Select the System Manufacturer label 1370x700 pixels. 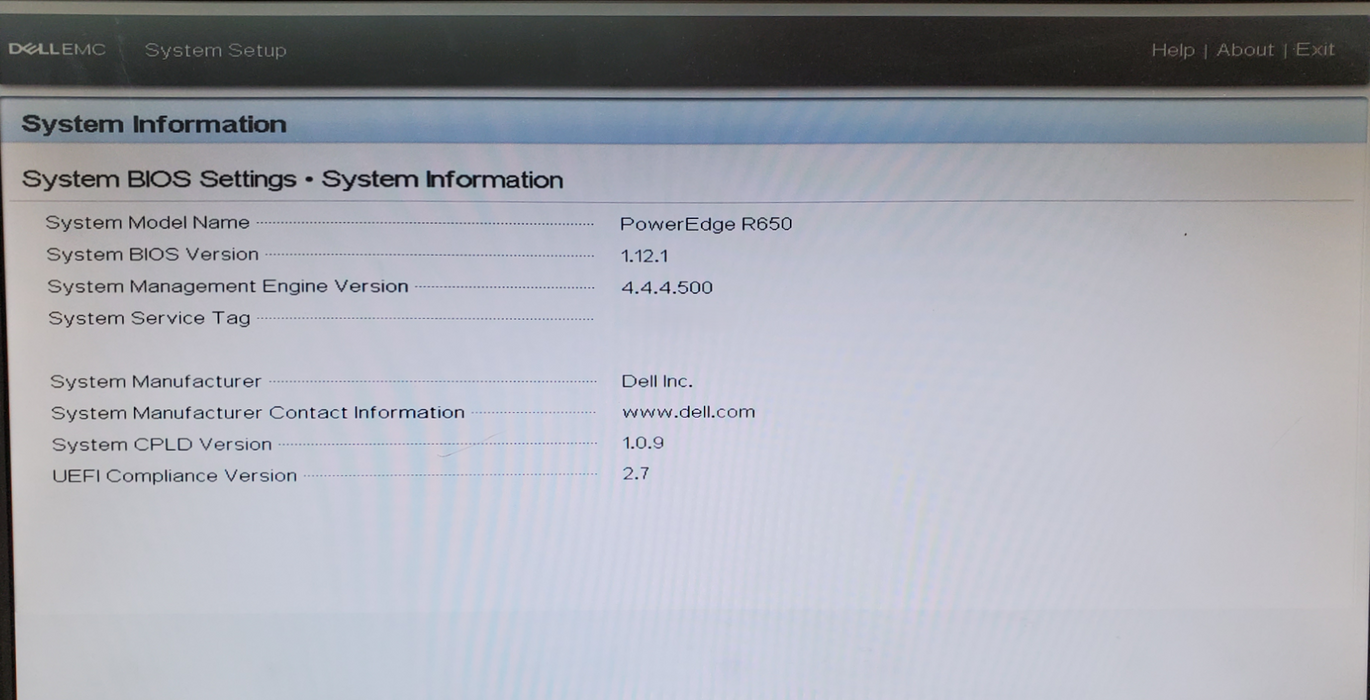tap(156, 381)
